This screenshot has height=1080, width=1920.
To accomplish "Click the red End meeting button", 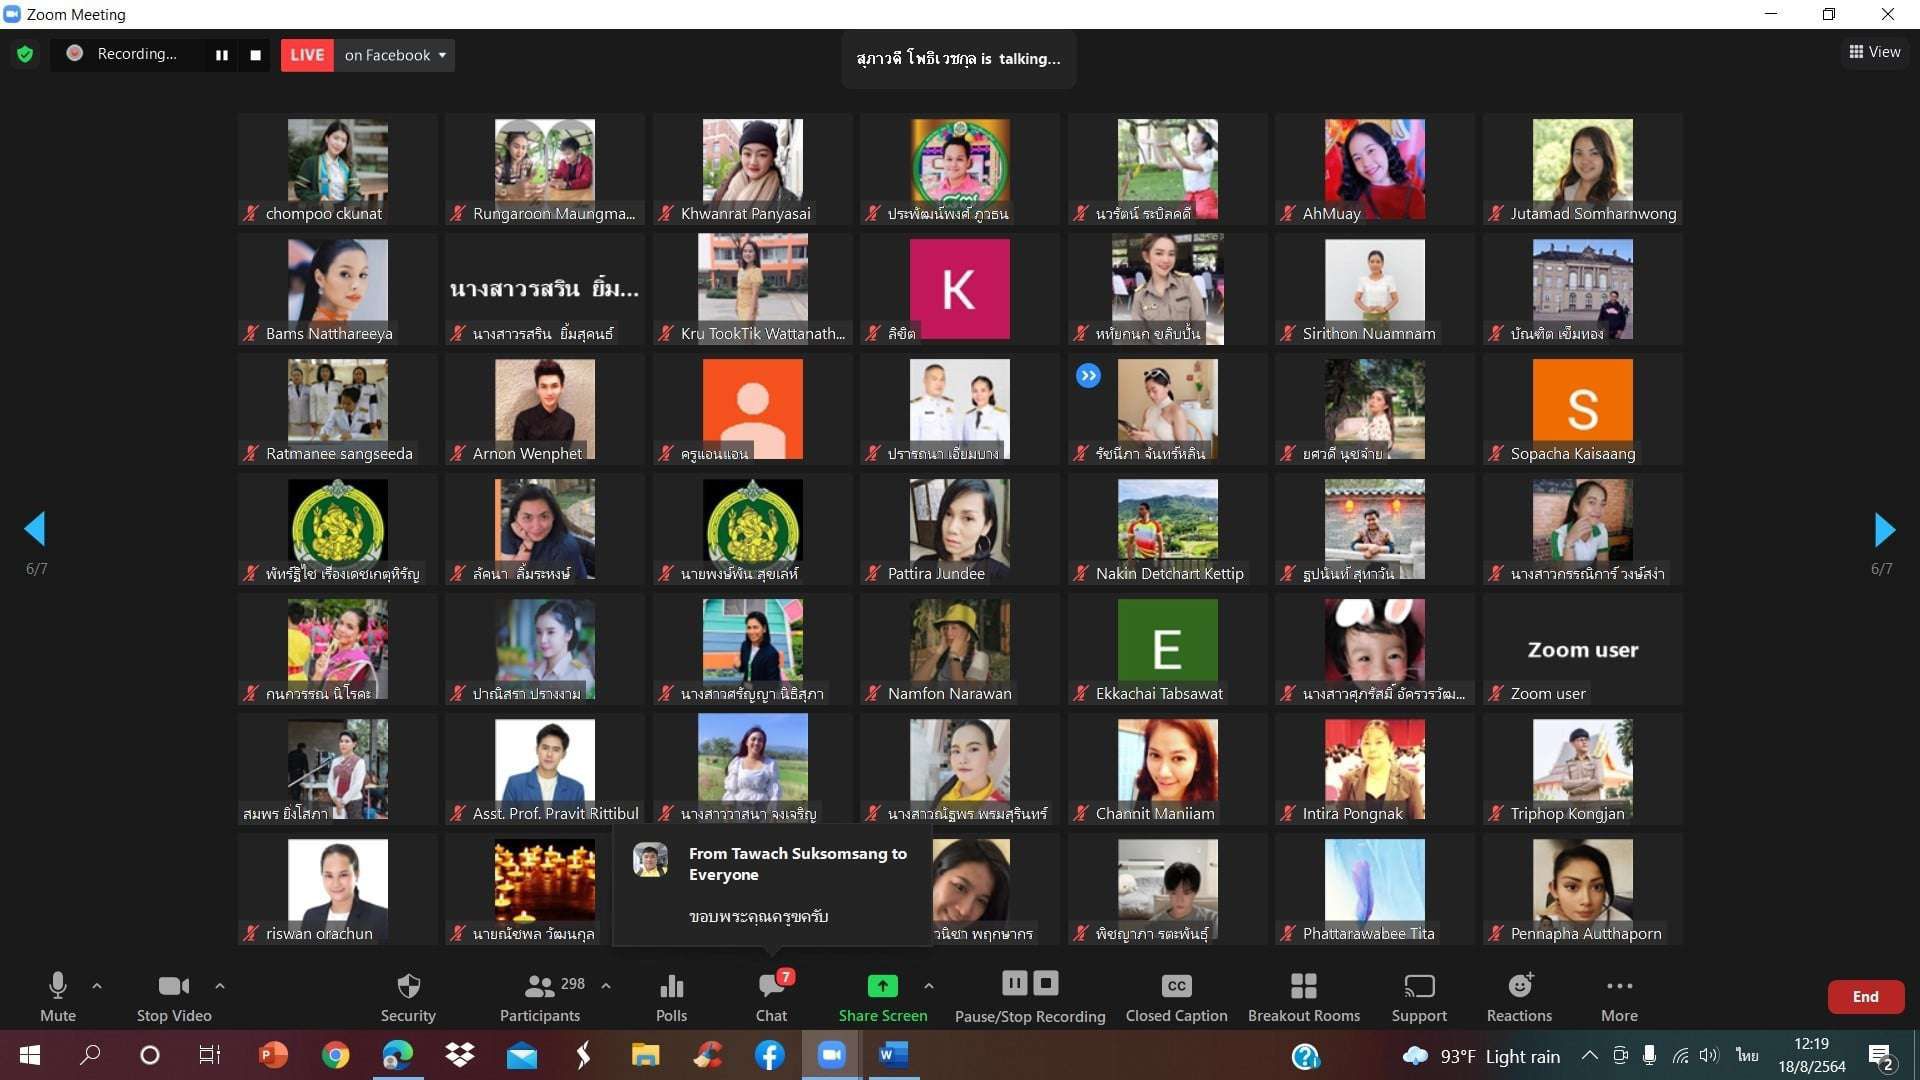I will 1864,996.
